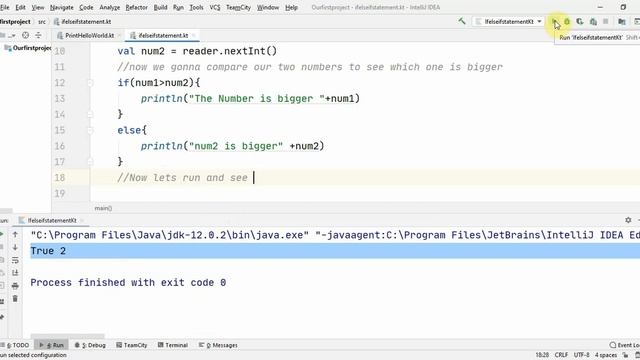The image size is (640, 360).
Task: Open the Help menu
Action: coord(291,7)
